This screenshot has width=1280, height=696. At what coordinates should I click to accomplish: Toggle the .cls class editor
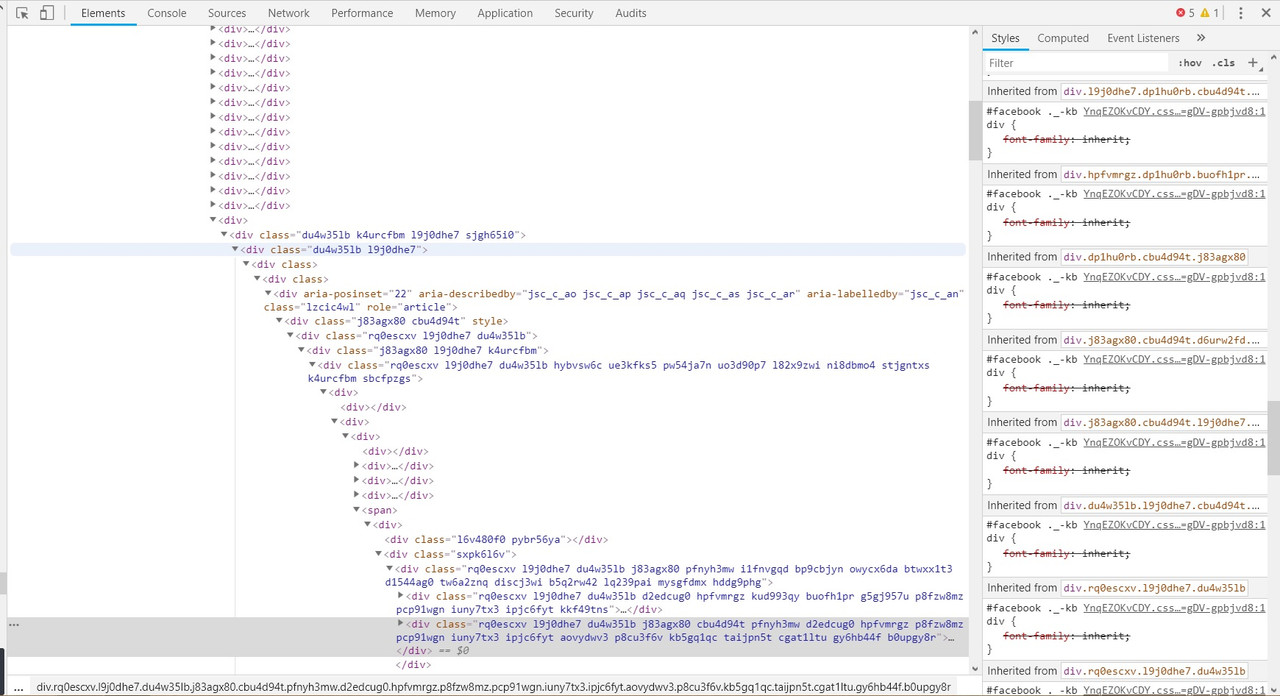tap(1224, 63)
